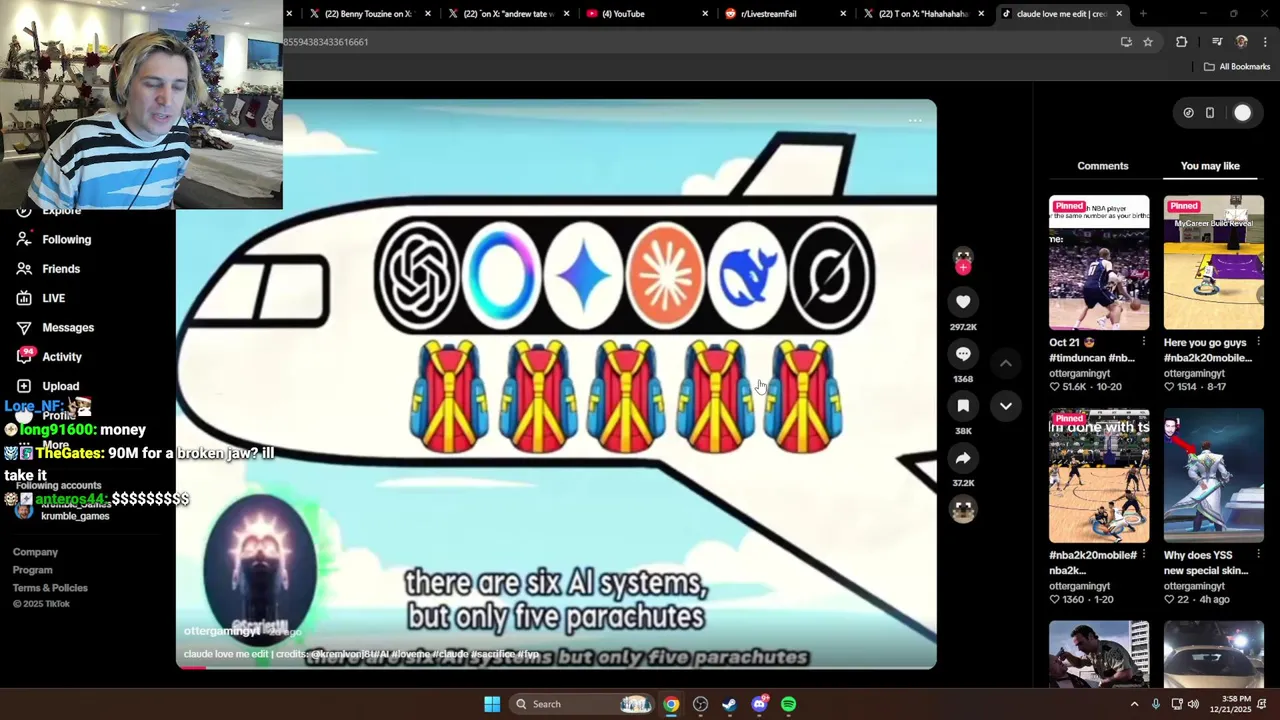Seek using the video progress bar

pos(556,667)
